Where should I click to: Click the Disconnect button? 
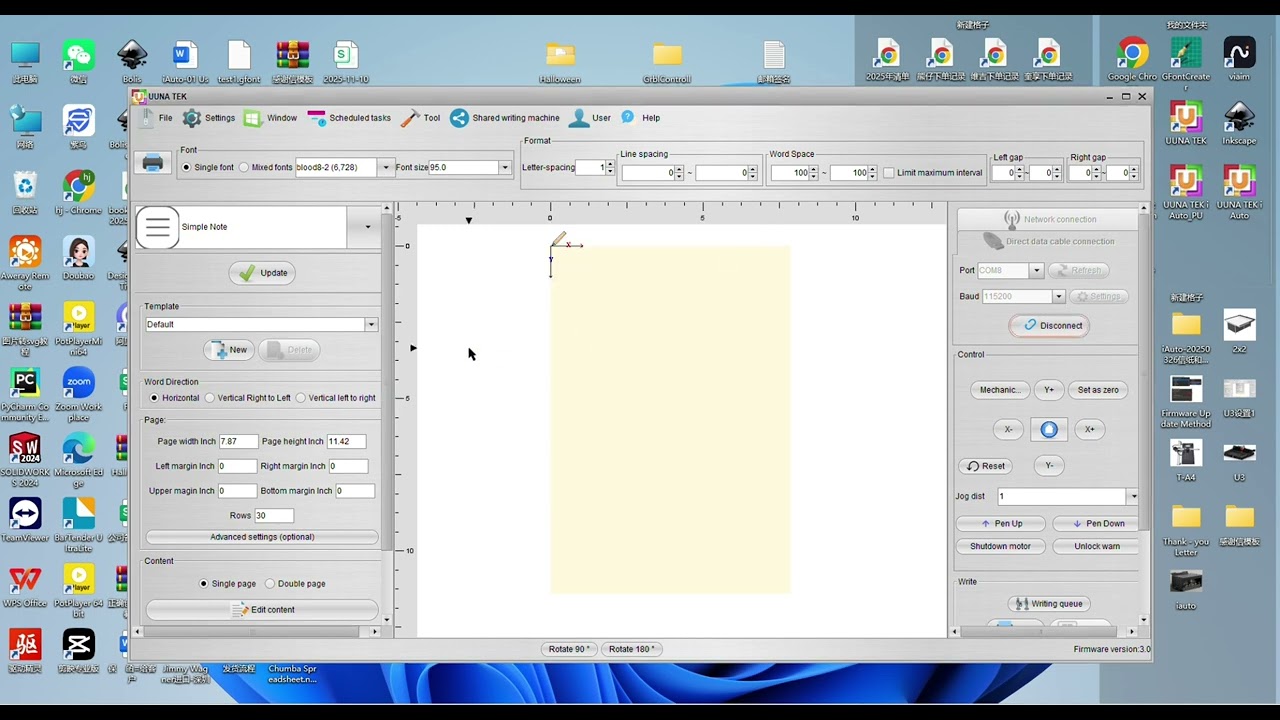click(x=1049, y=326)
